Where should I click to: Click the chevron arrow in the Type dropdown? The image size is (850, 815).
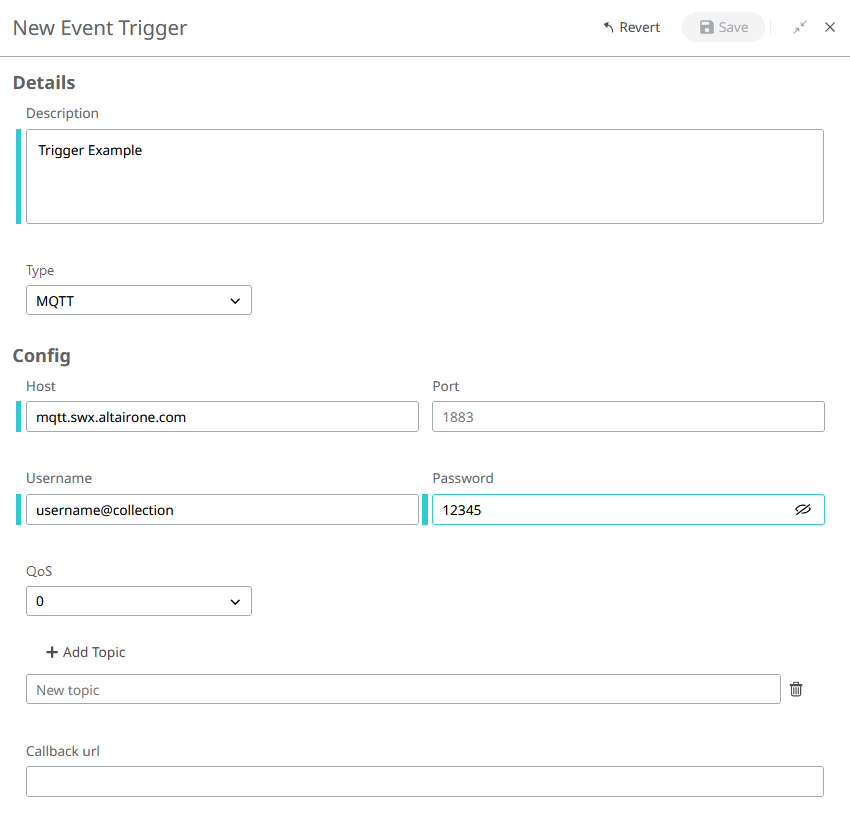point(235,300)
